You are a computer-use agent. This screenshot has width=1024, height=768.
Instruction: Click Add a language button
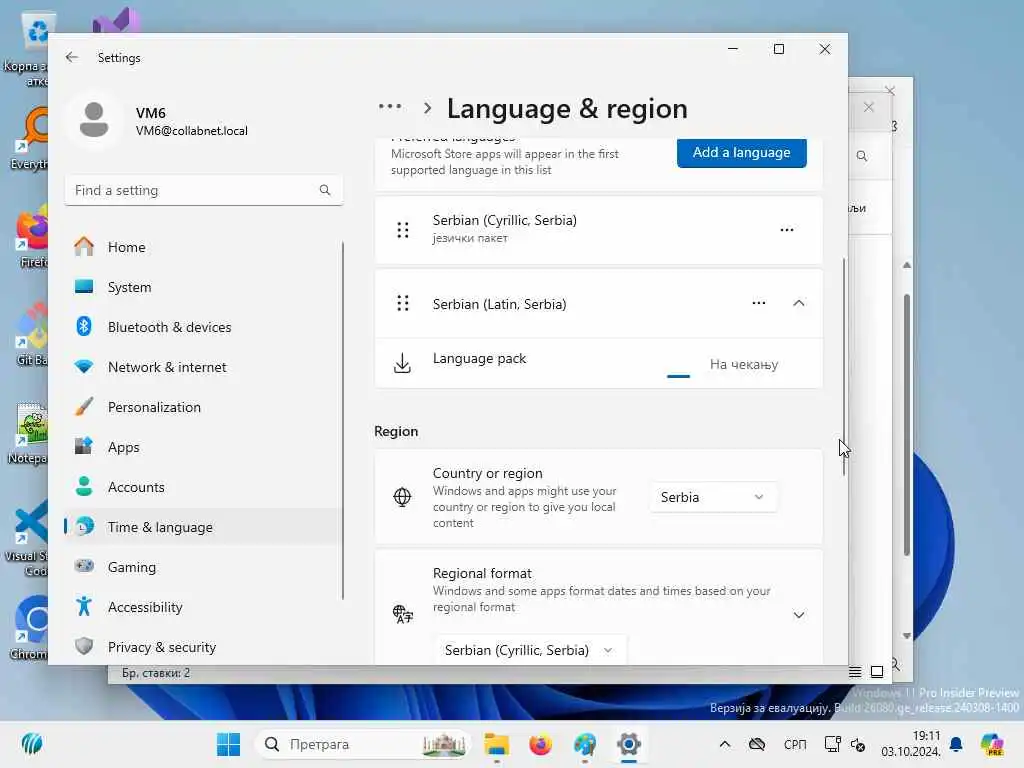pos(741,153)
